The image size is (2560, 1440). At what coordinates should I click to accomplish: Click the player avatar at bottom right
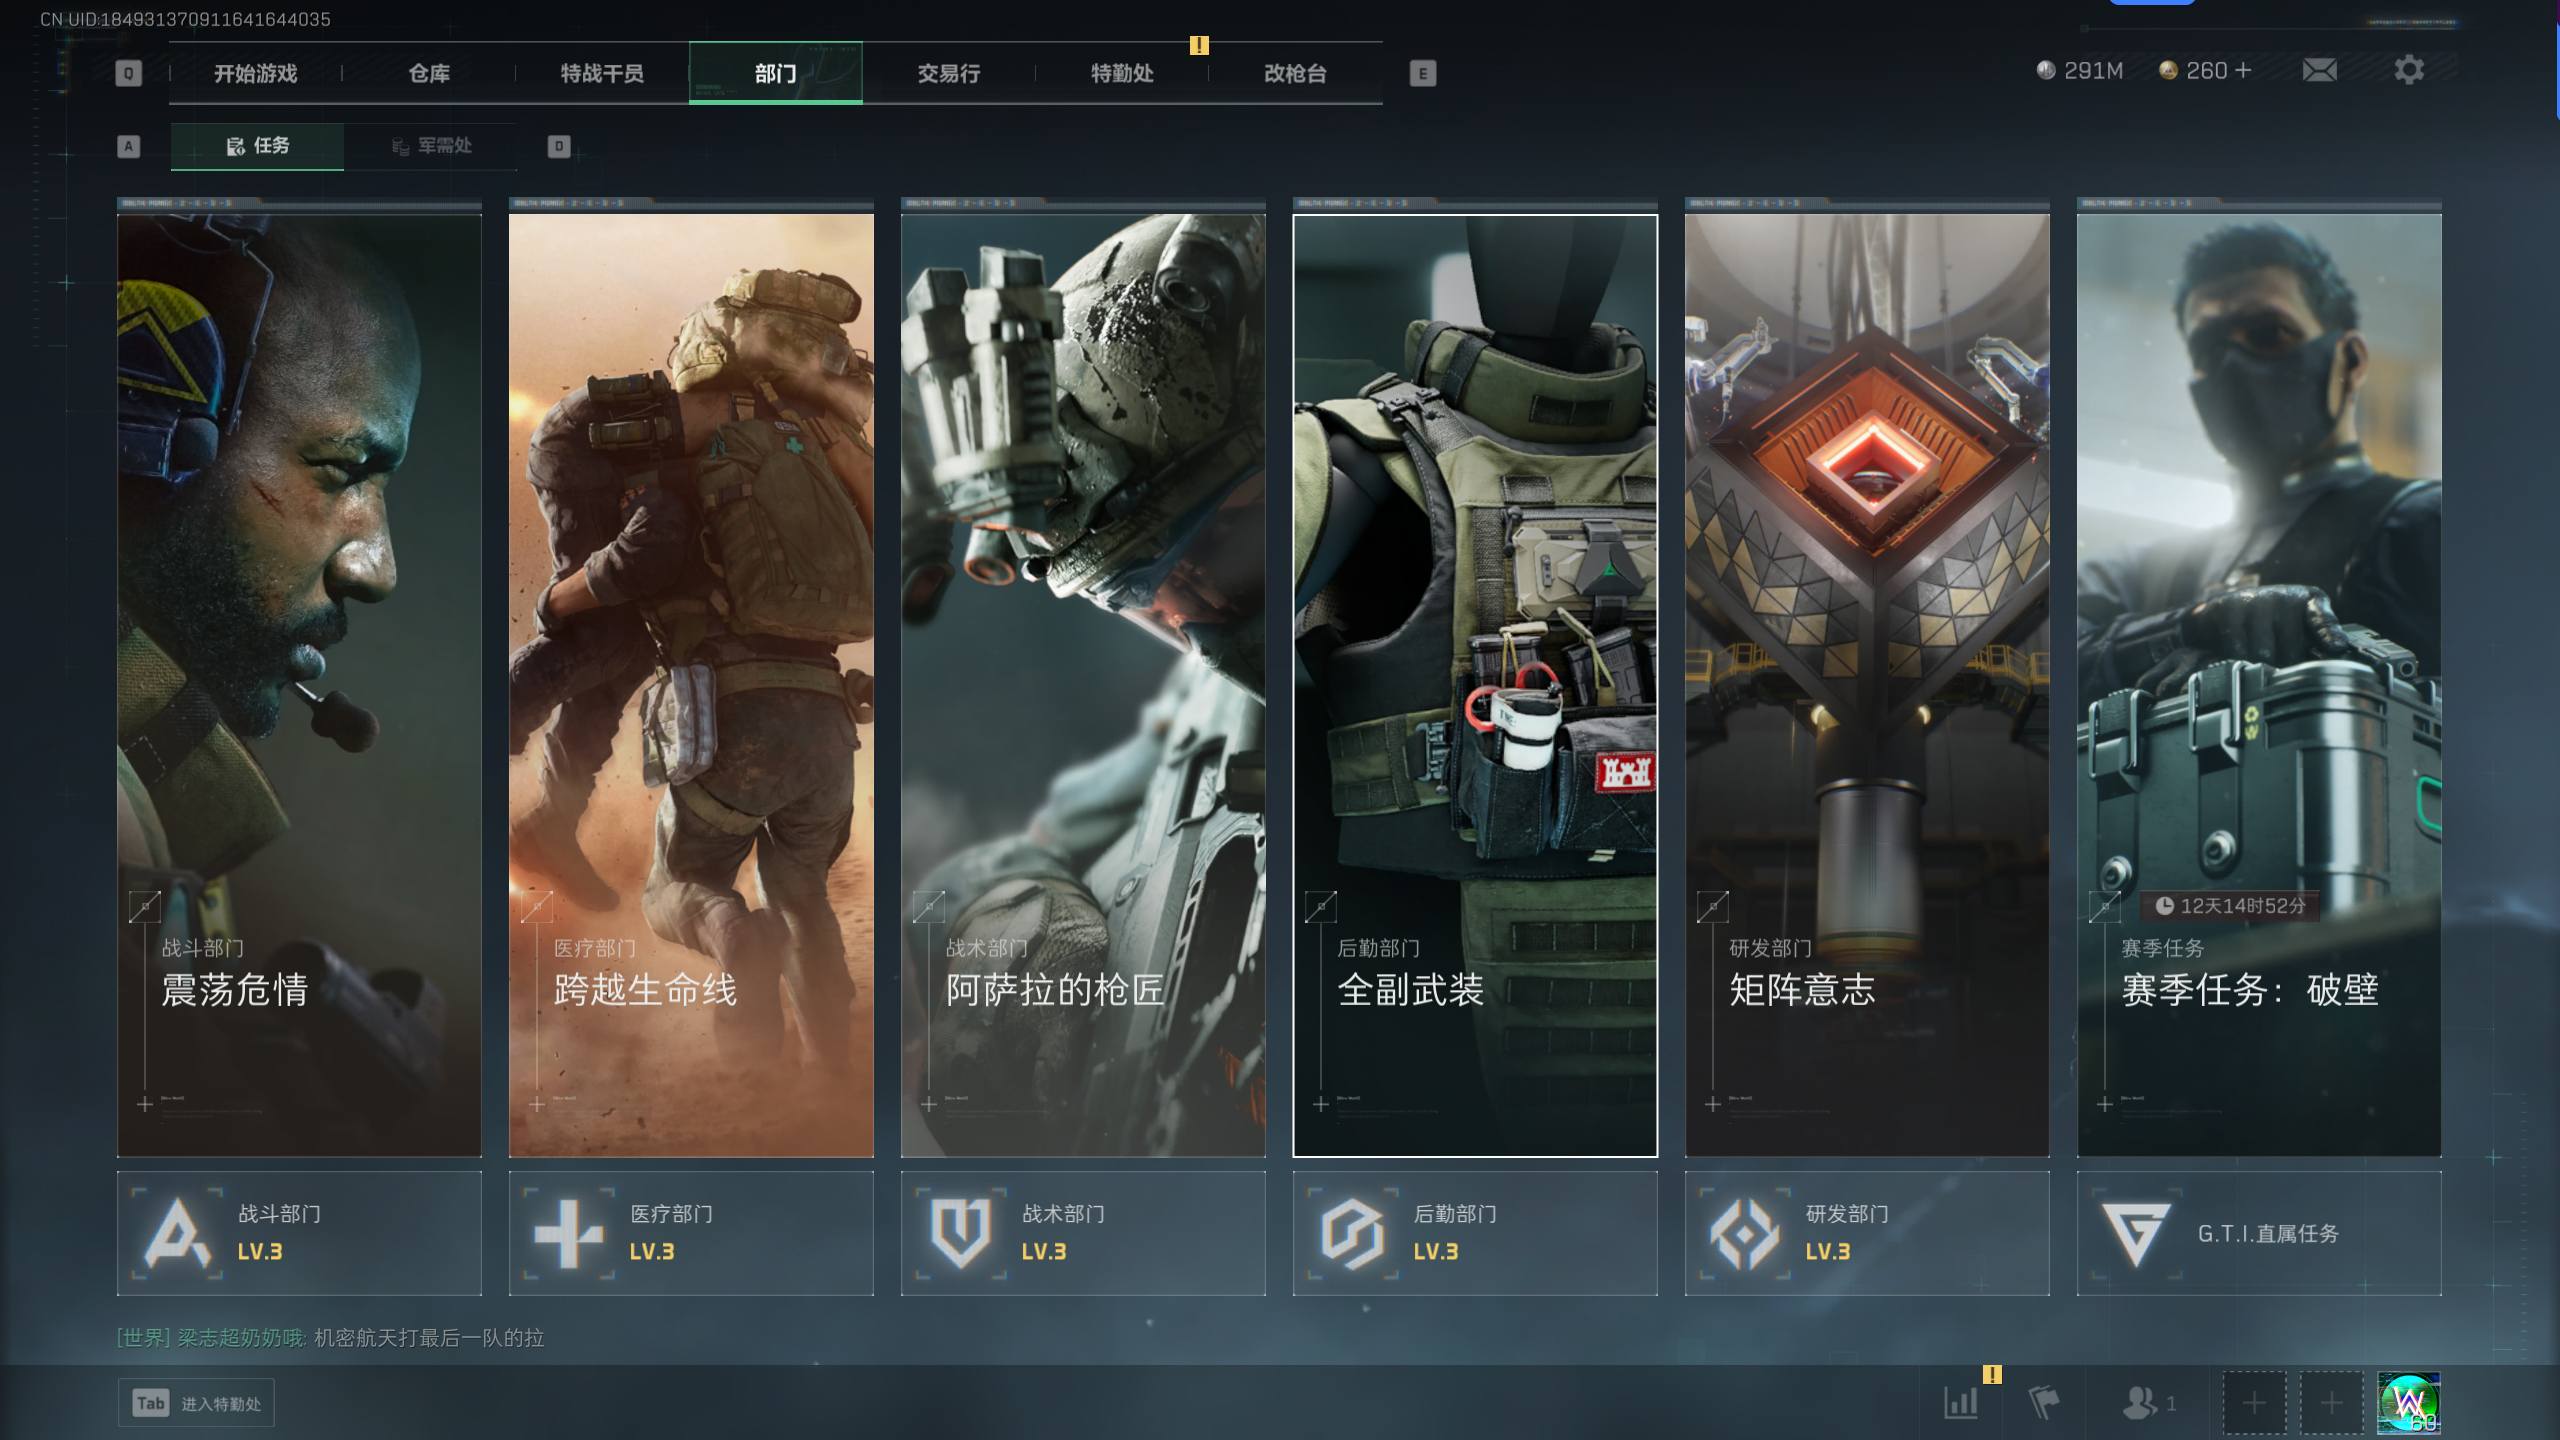2408,1402
